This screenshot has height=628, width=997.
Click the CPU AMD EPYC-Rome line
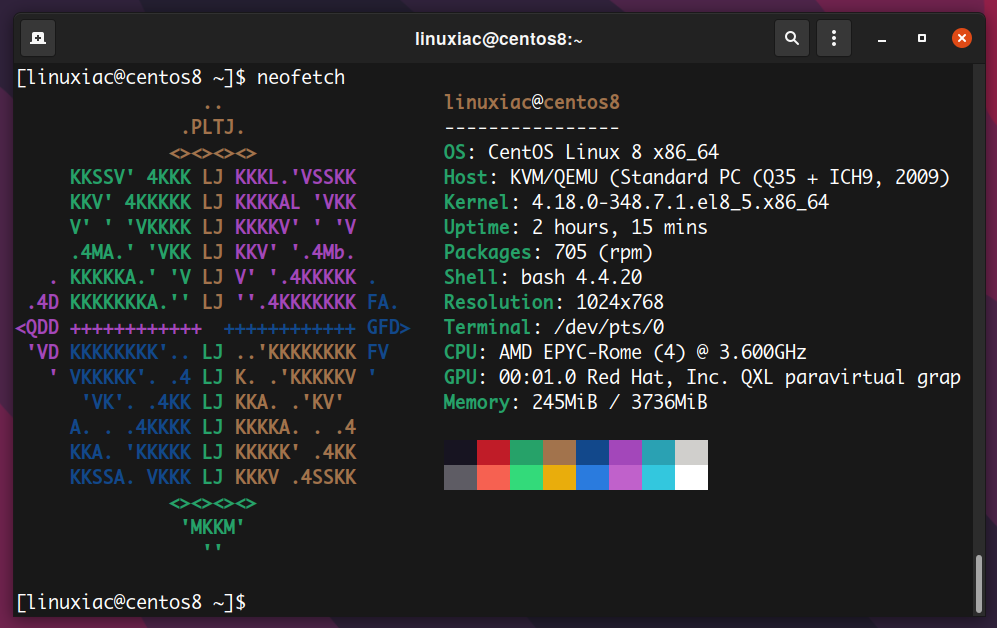coord(625,352)
